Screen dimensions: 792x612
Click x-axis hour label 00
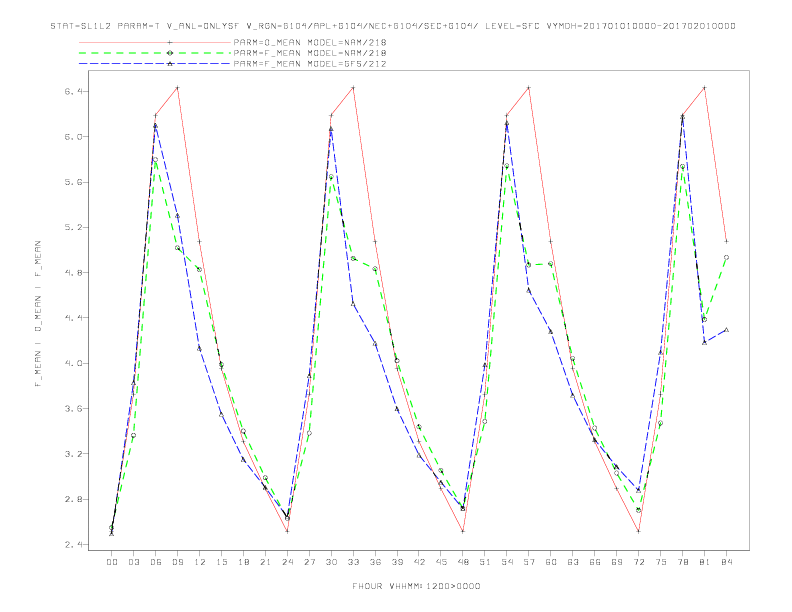click(112, 562)
